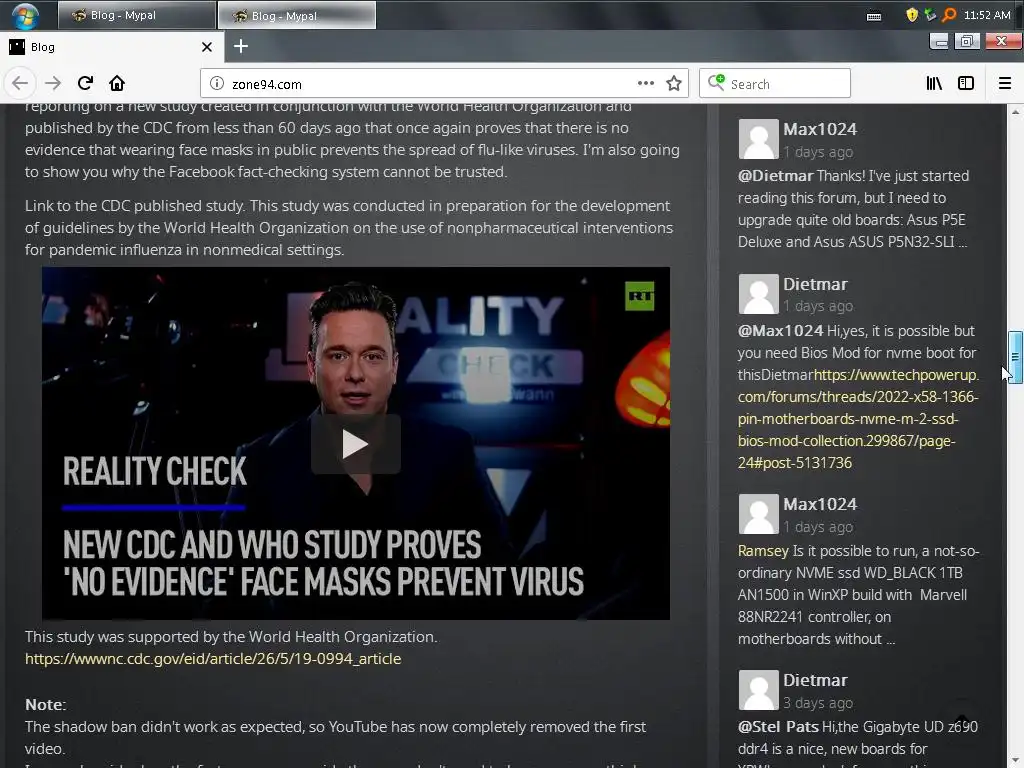
Task: Open Dietmar username posted 3 days ago
Action: pos(815,680)
